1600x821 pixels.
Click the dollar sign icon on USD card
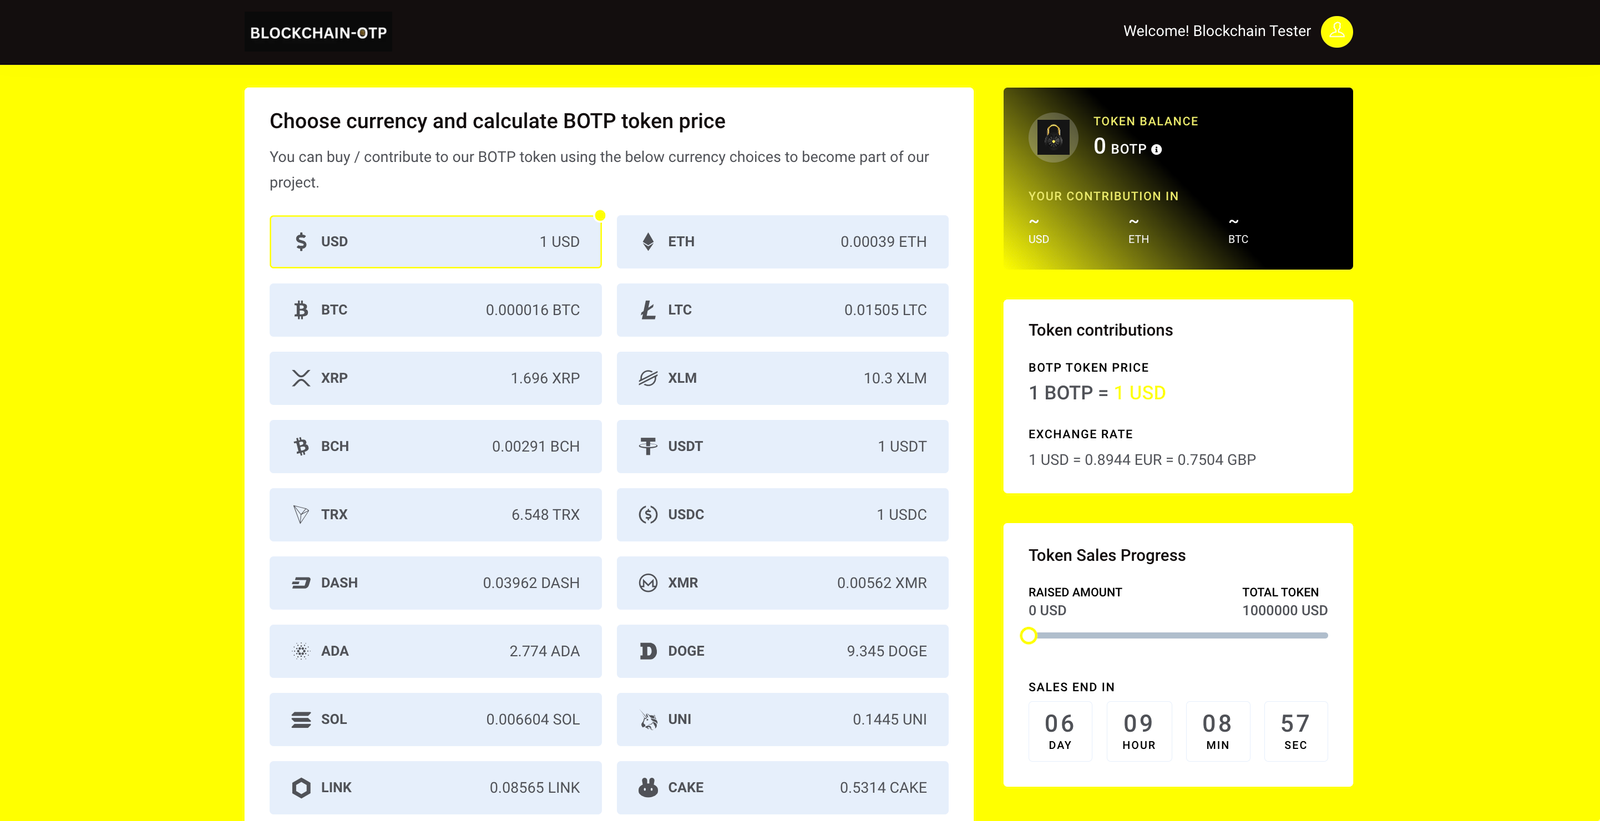[x=301, y=242]
